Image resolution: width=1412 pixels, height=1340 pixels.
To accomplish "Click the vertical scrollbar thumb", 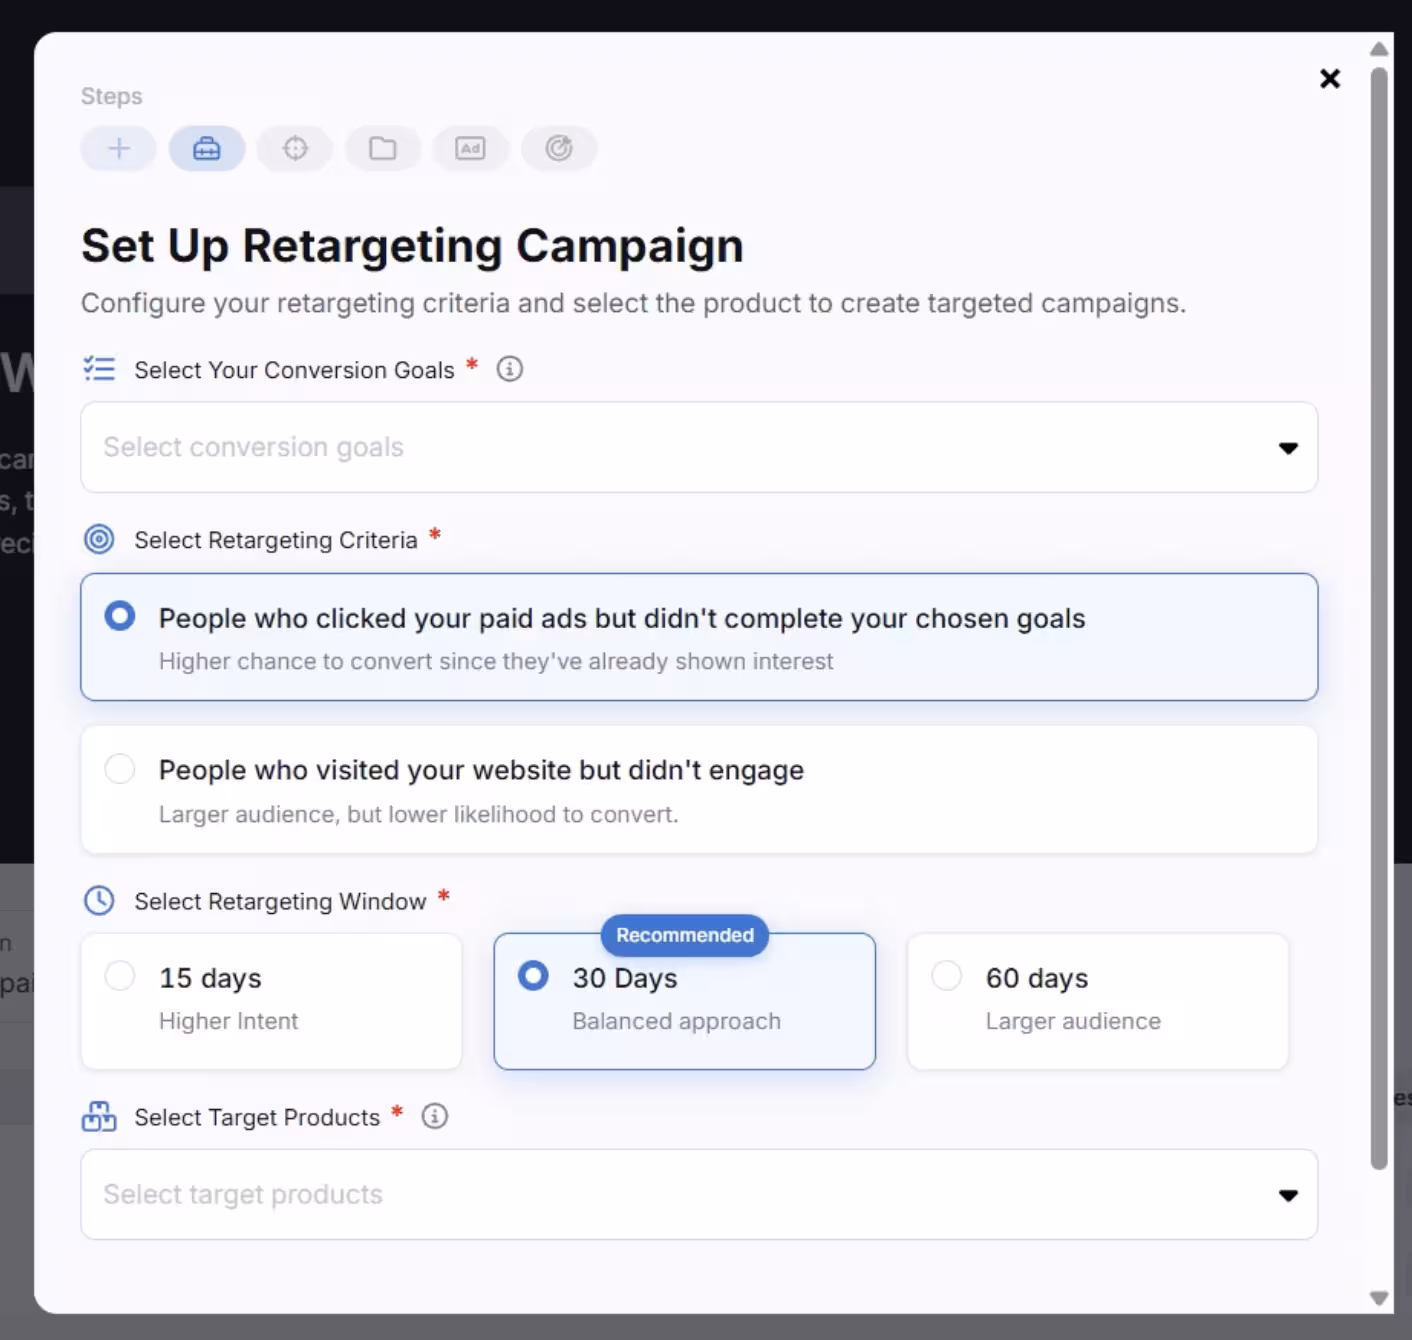I will click(1379, 617).
